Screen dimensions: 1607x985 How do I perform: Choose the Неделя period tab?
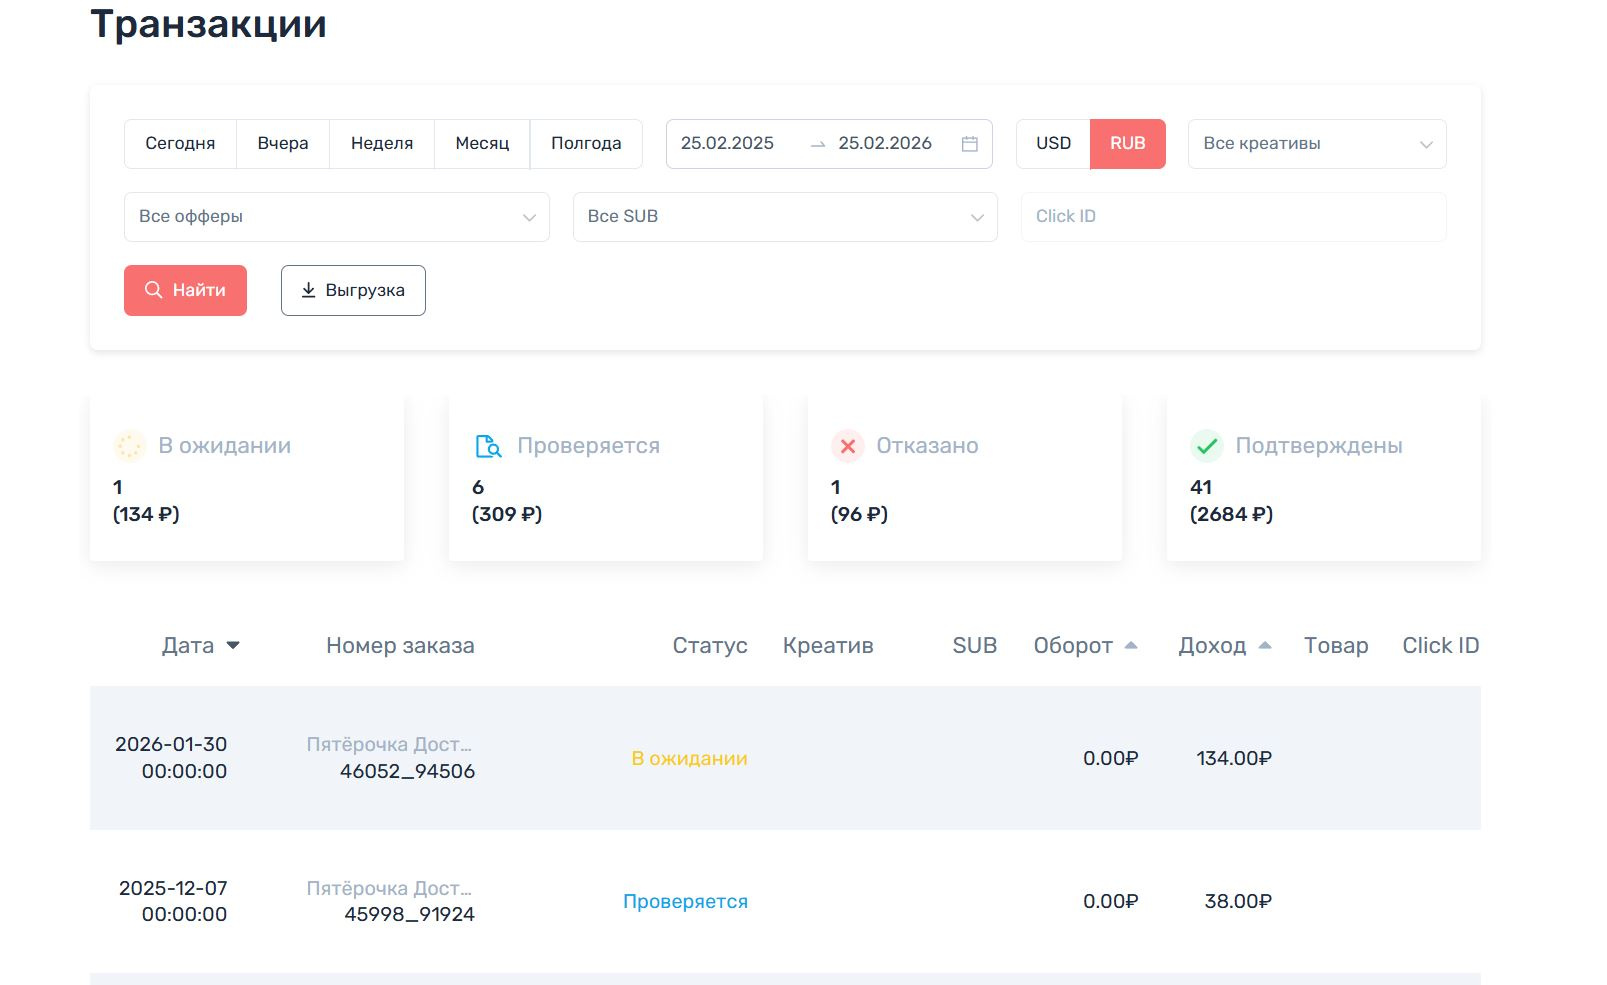tap(382, 144)
